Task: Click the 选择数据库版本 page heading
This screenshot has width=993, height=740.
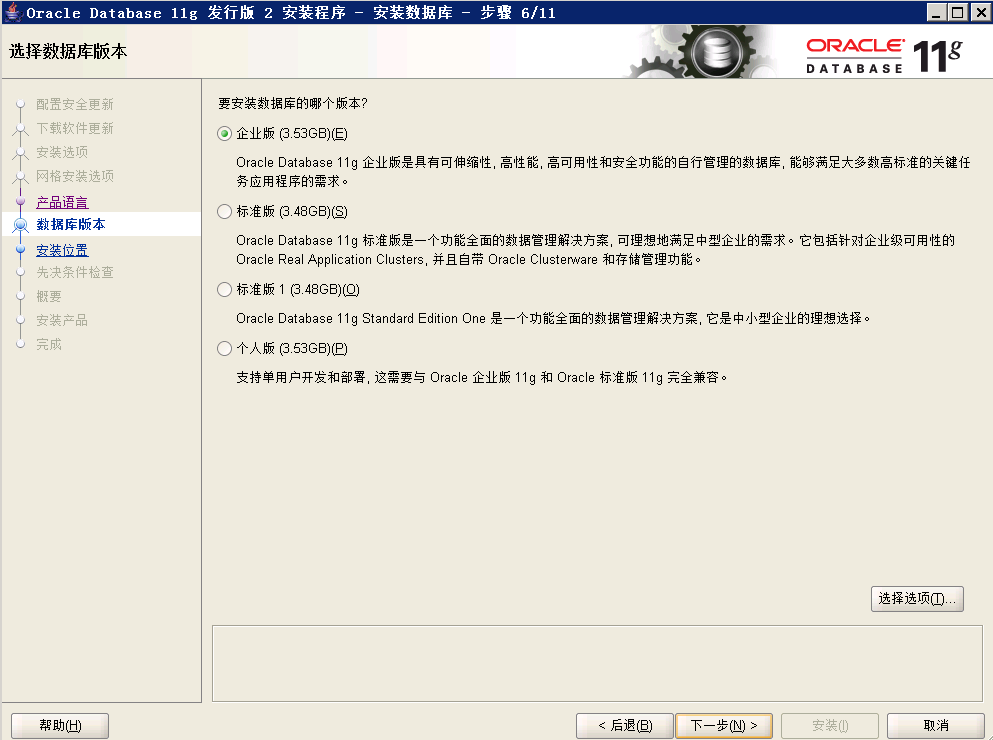Action: (x=68, y=51)
